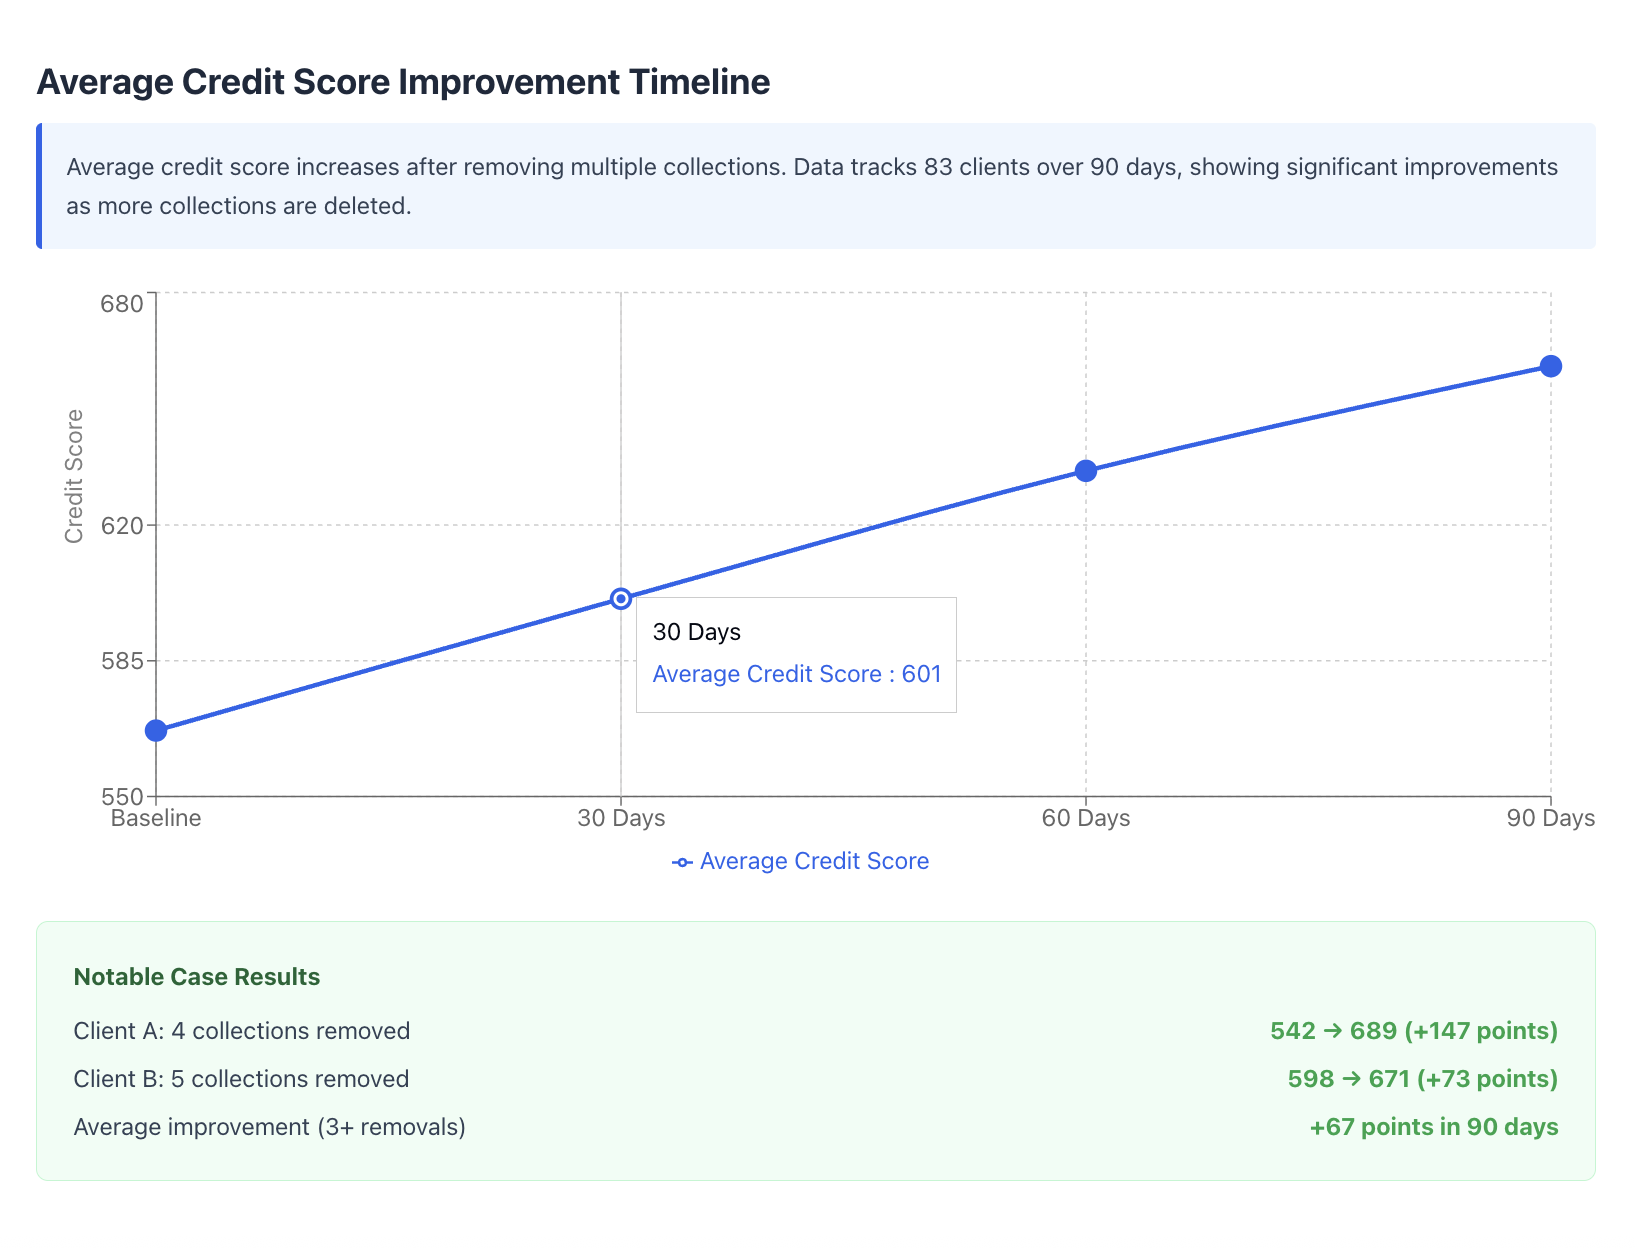Click the highlighted 30 Days data point
The height and width of the screenshot is (1248, 1636).
pos(621,599)
